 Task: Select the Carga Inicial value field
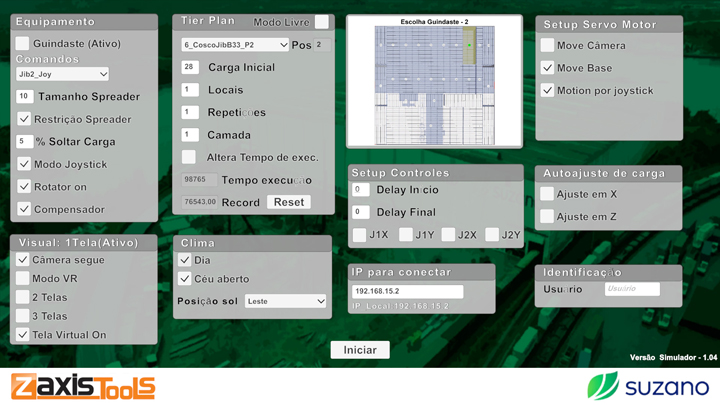pos(190,67)
